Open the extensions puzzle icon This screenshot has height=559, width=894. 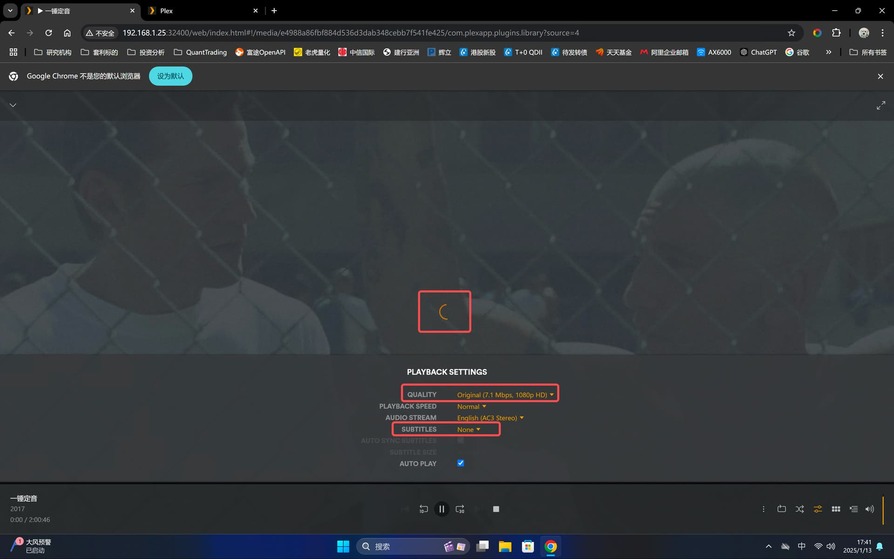coord(836,33)
